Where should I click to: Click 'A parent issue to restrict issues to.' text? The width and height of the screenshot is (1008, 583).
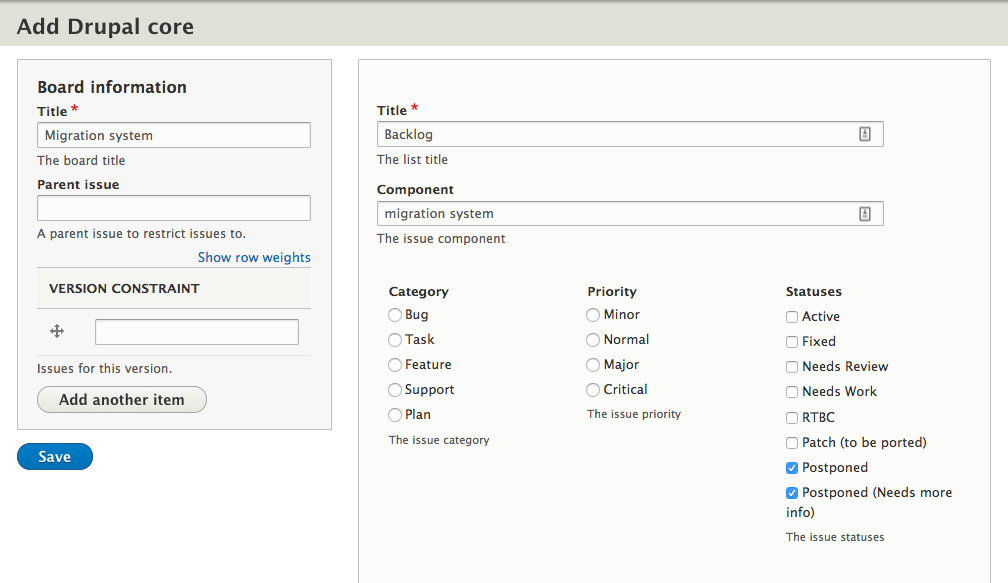(141, 233)
